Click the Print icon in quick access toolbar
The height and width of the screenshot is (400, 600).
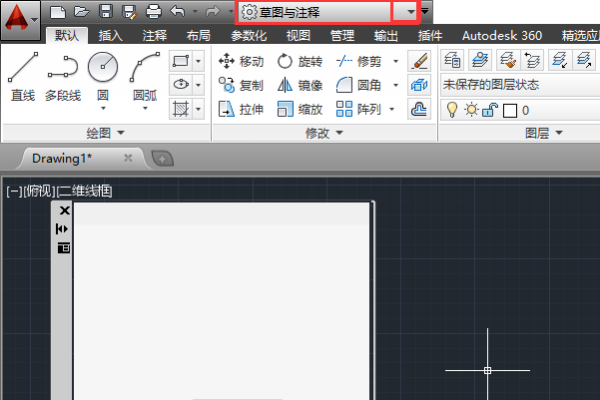pos(153,12)
